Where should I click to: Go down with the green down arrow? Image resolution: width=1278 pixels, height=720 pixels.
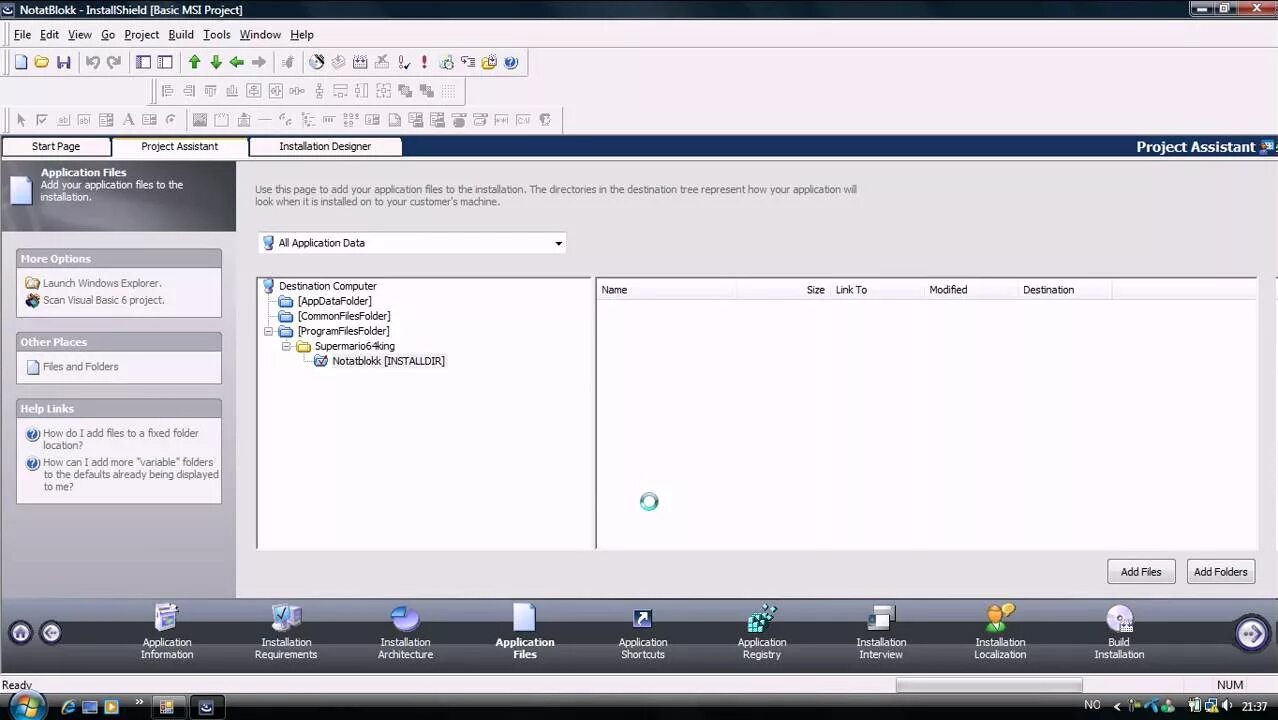pos(216,62)
